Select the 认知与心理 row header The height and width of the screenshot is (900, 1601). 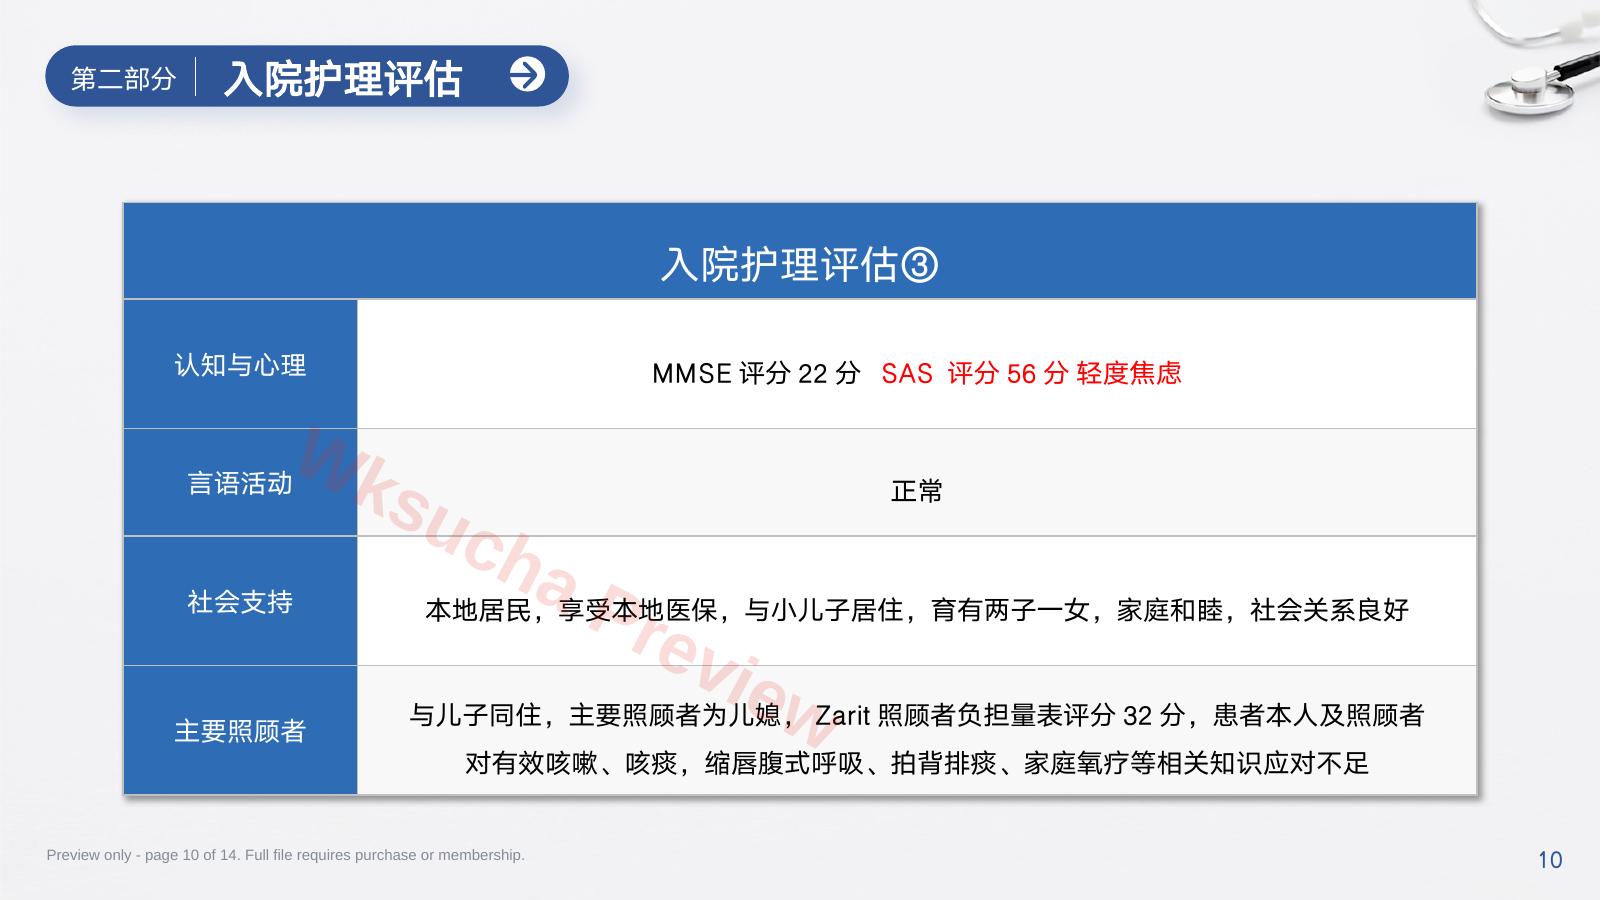coord(240,364)
